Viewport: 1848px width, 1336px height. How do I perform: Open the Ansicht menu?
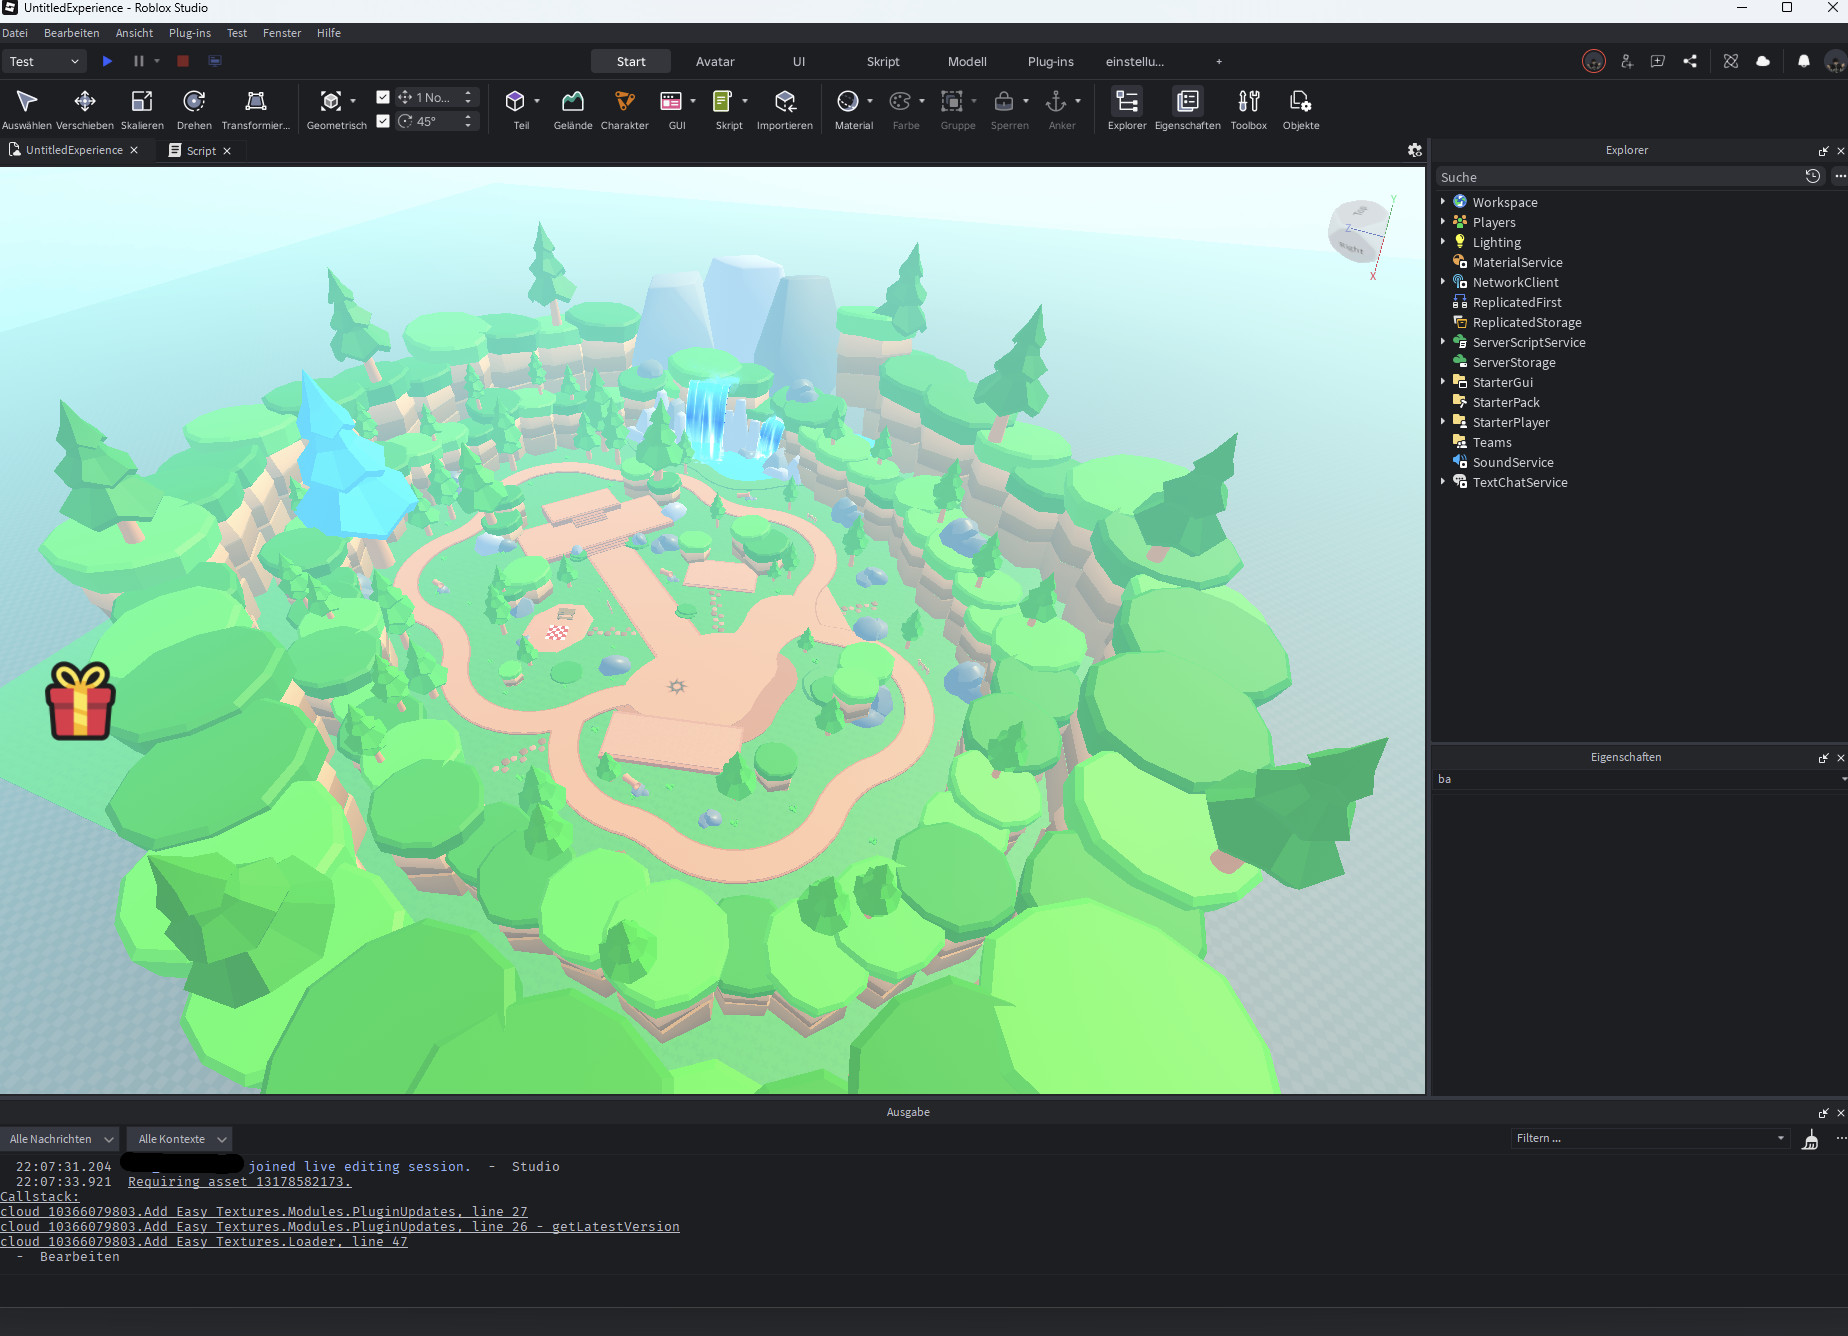(134, 33)
